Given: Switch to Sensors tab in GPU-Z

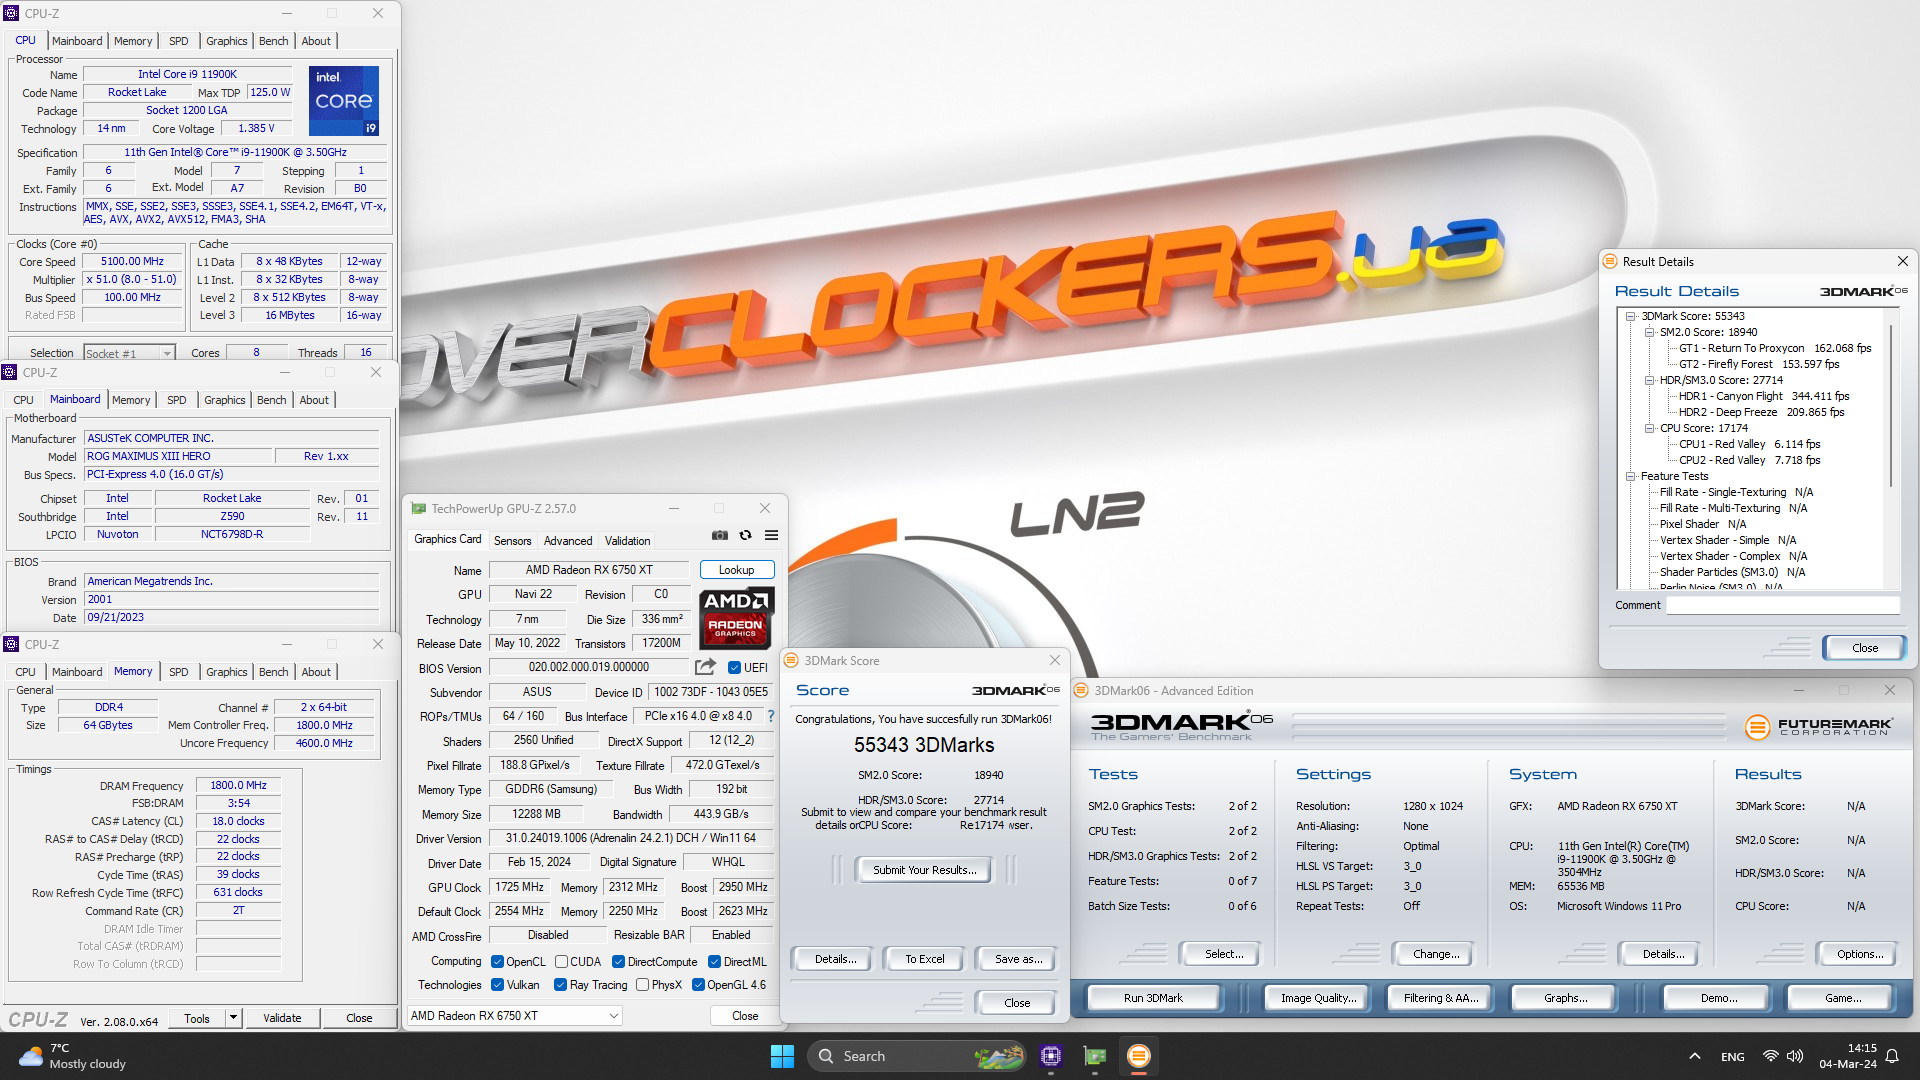Looking at the screenshot, I should coord(512,540).
